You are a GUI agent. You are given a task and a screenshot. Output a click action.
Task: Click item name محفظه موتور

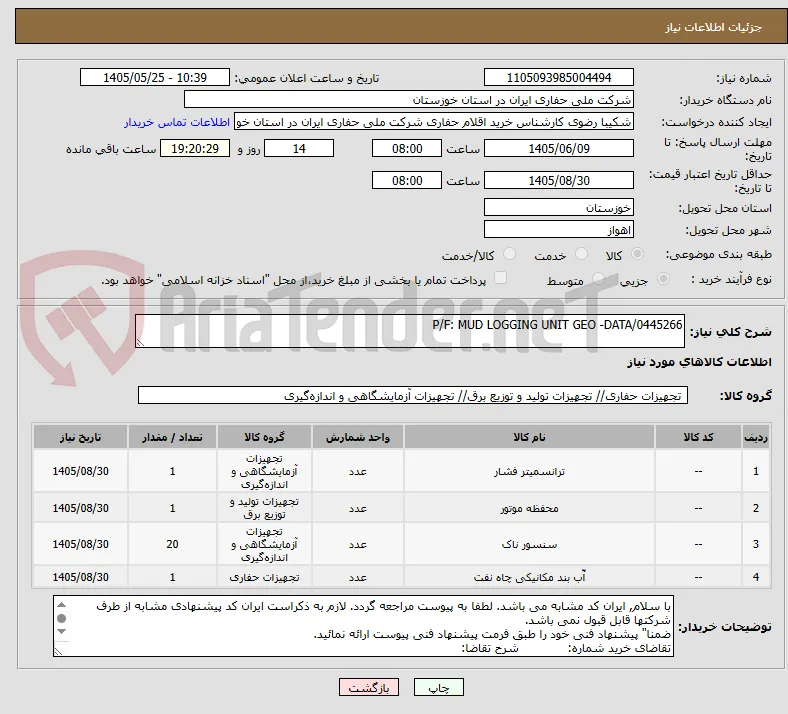pyautogui.click(x=529, y=508)
